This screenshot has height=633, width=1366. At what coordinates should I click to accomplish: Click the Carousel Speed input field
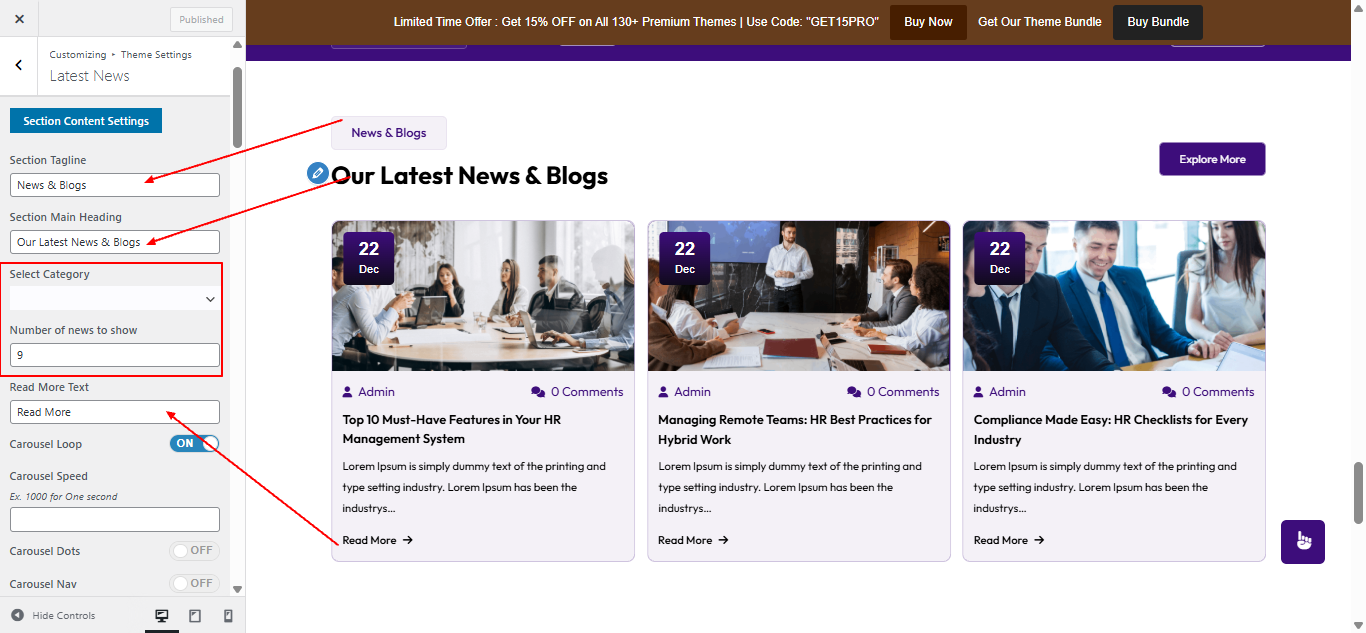coord(114,519)
